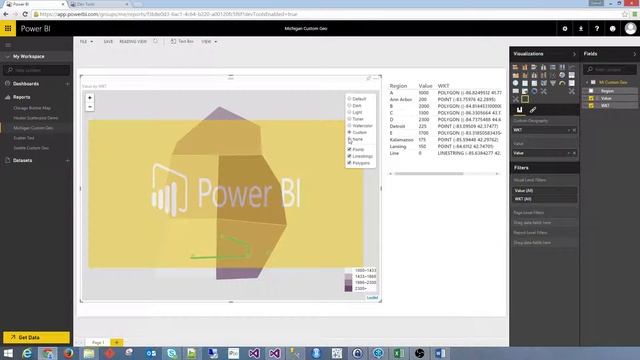Click READING VIEW in the toolbar

coord(133,42)
